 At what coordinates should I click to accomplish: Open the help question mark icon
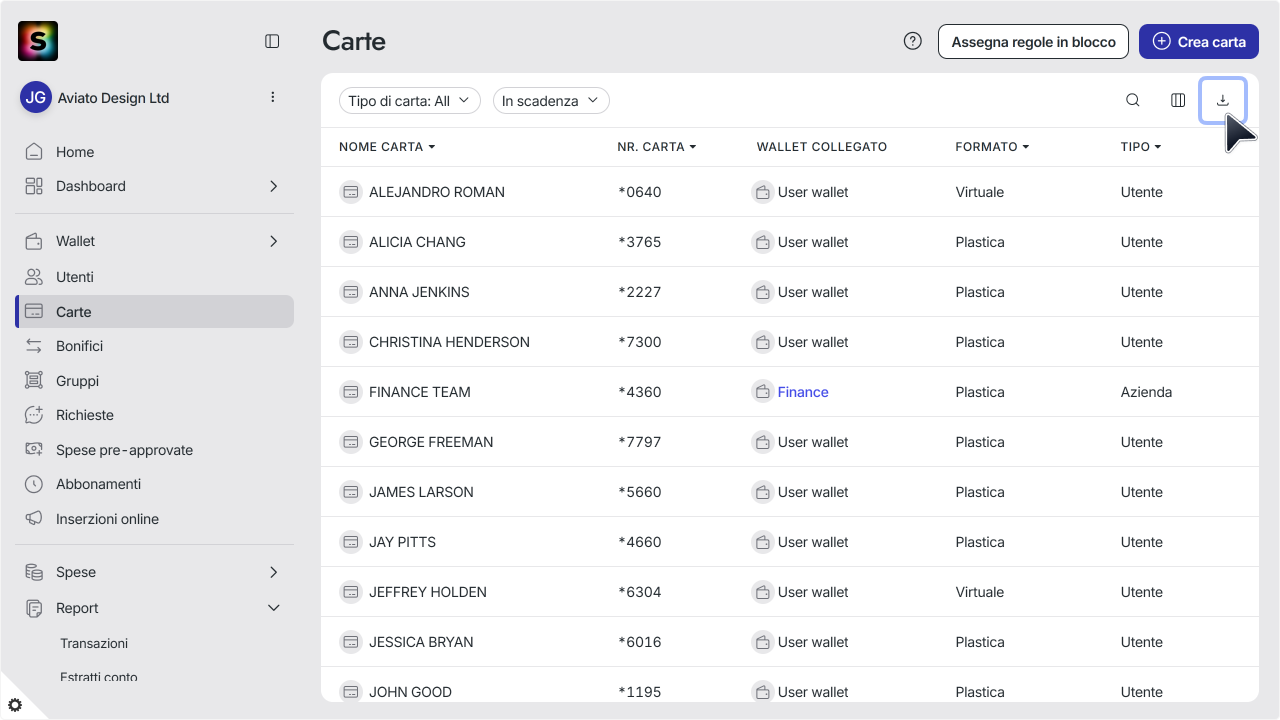pyautogui.click(x=912, y=41)
